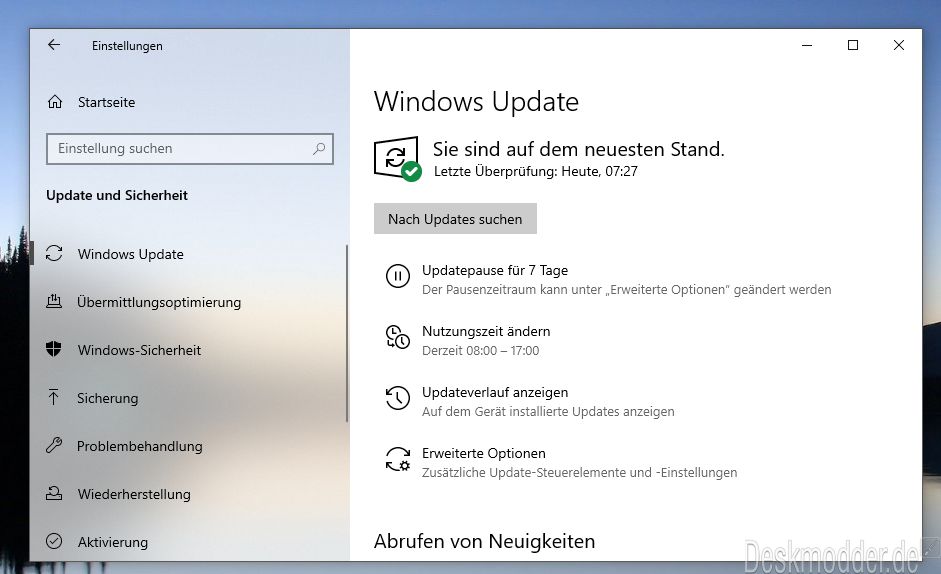Click the Windows-Sicherheit shield icon
The width and height of the screenshot is (941, 574).
point(54,349)
